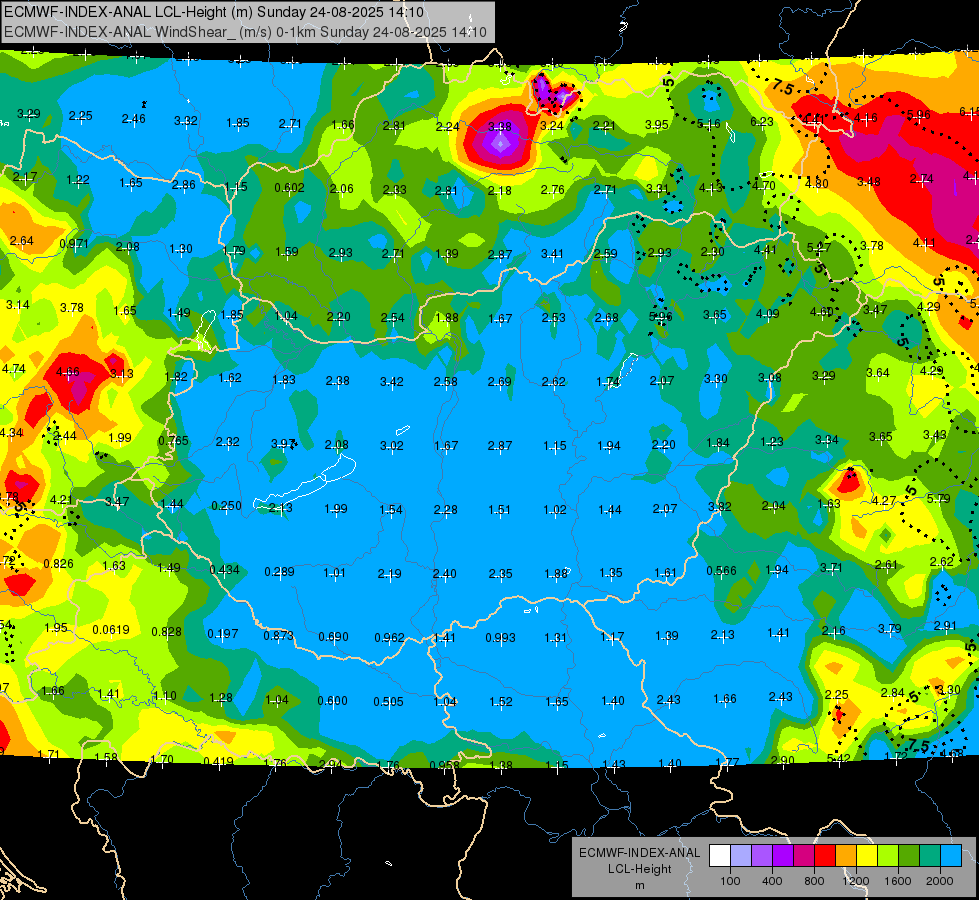Viewport: 979px width, 900px height.
Task: Click the legend tick label 2000
Action: pyautogui.click(x=940, y=881)
